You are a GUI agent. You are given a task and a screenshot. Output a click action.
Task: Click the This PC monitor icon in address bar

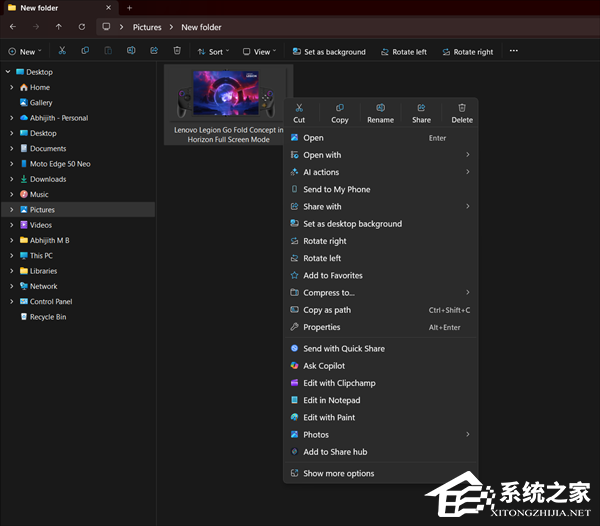click(x=106, y=27)
